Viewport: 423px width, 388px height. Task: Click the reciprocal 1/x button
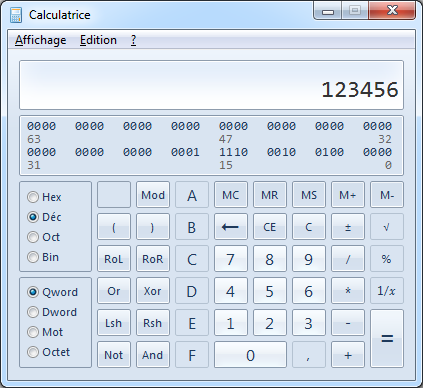(x=387, y=291)
